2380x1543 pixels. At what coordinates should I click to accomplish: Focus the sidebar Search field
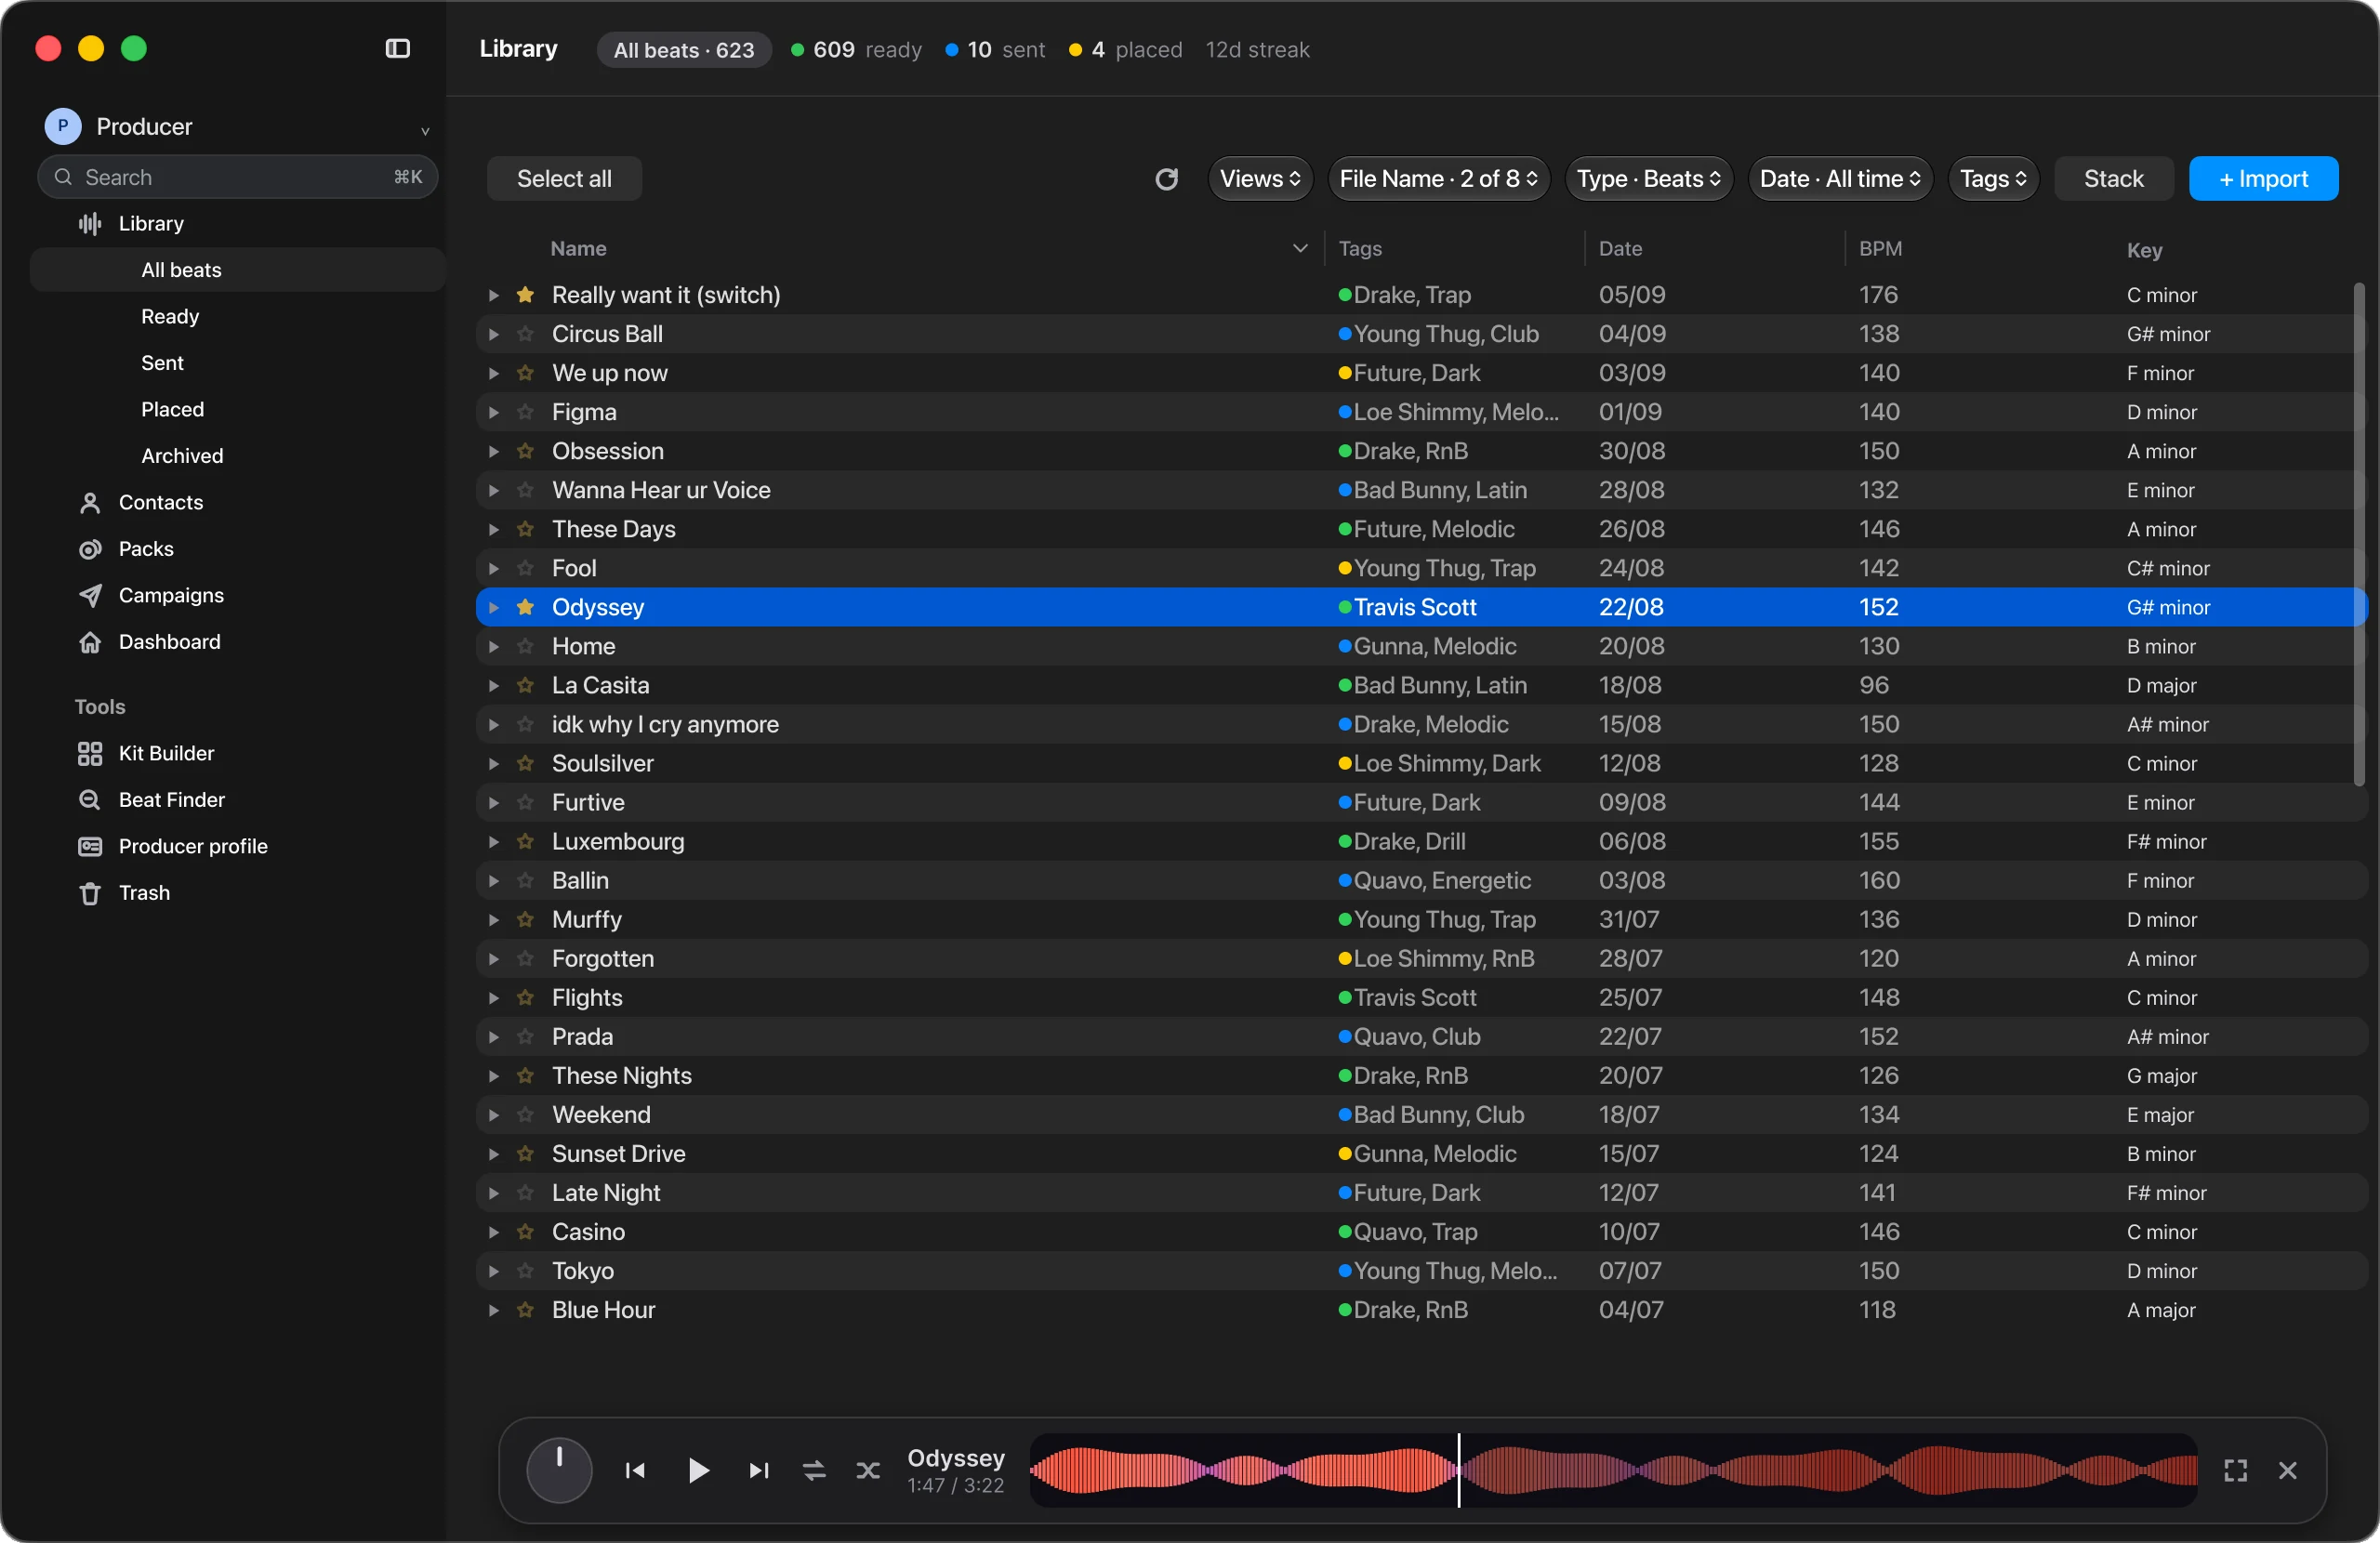pyautogui.click(x=237, y=177)
